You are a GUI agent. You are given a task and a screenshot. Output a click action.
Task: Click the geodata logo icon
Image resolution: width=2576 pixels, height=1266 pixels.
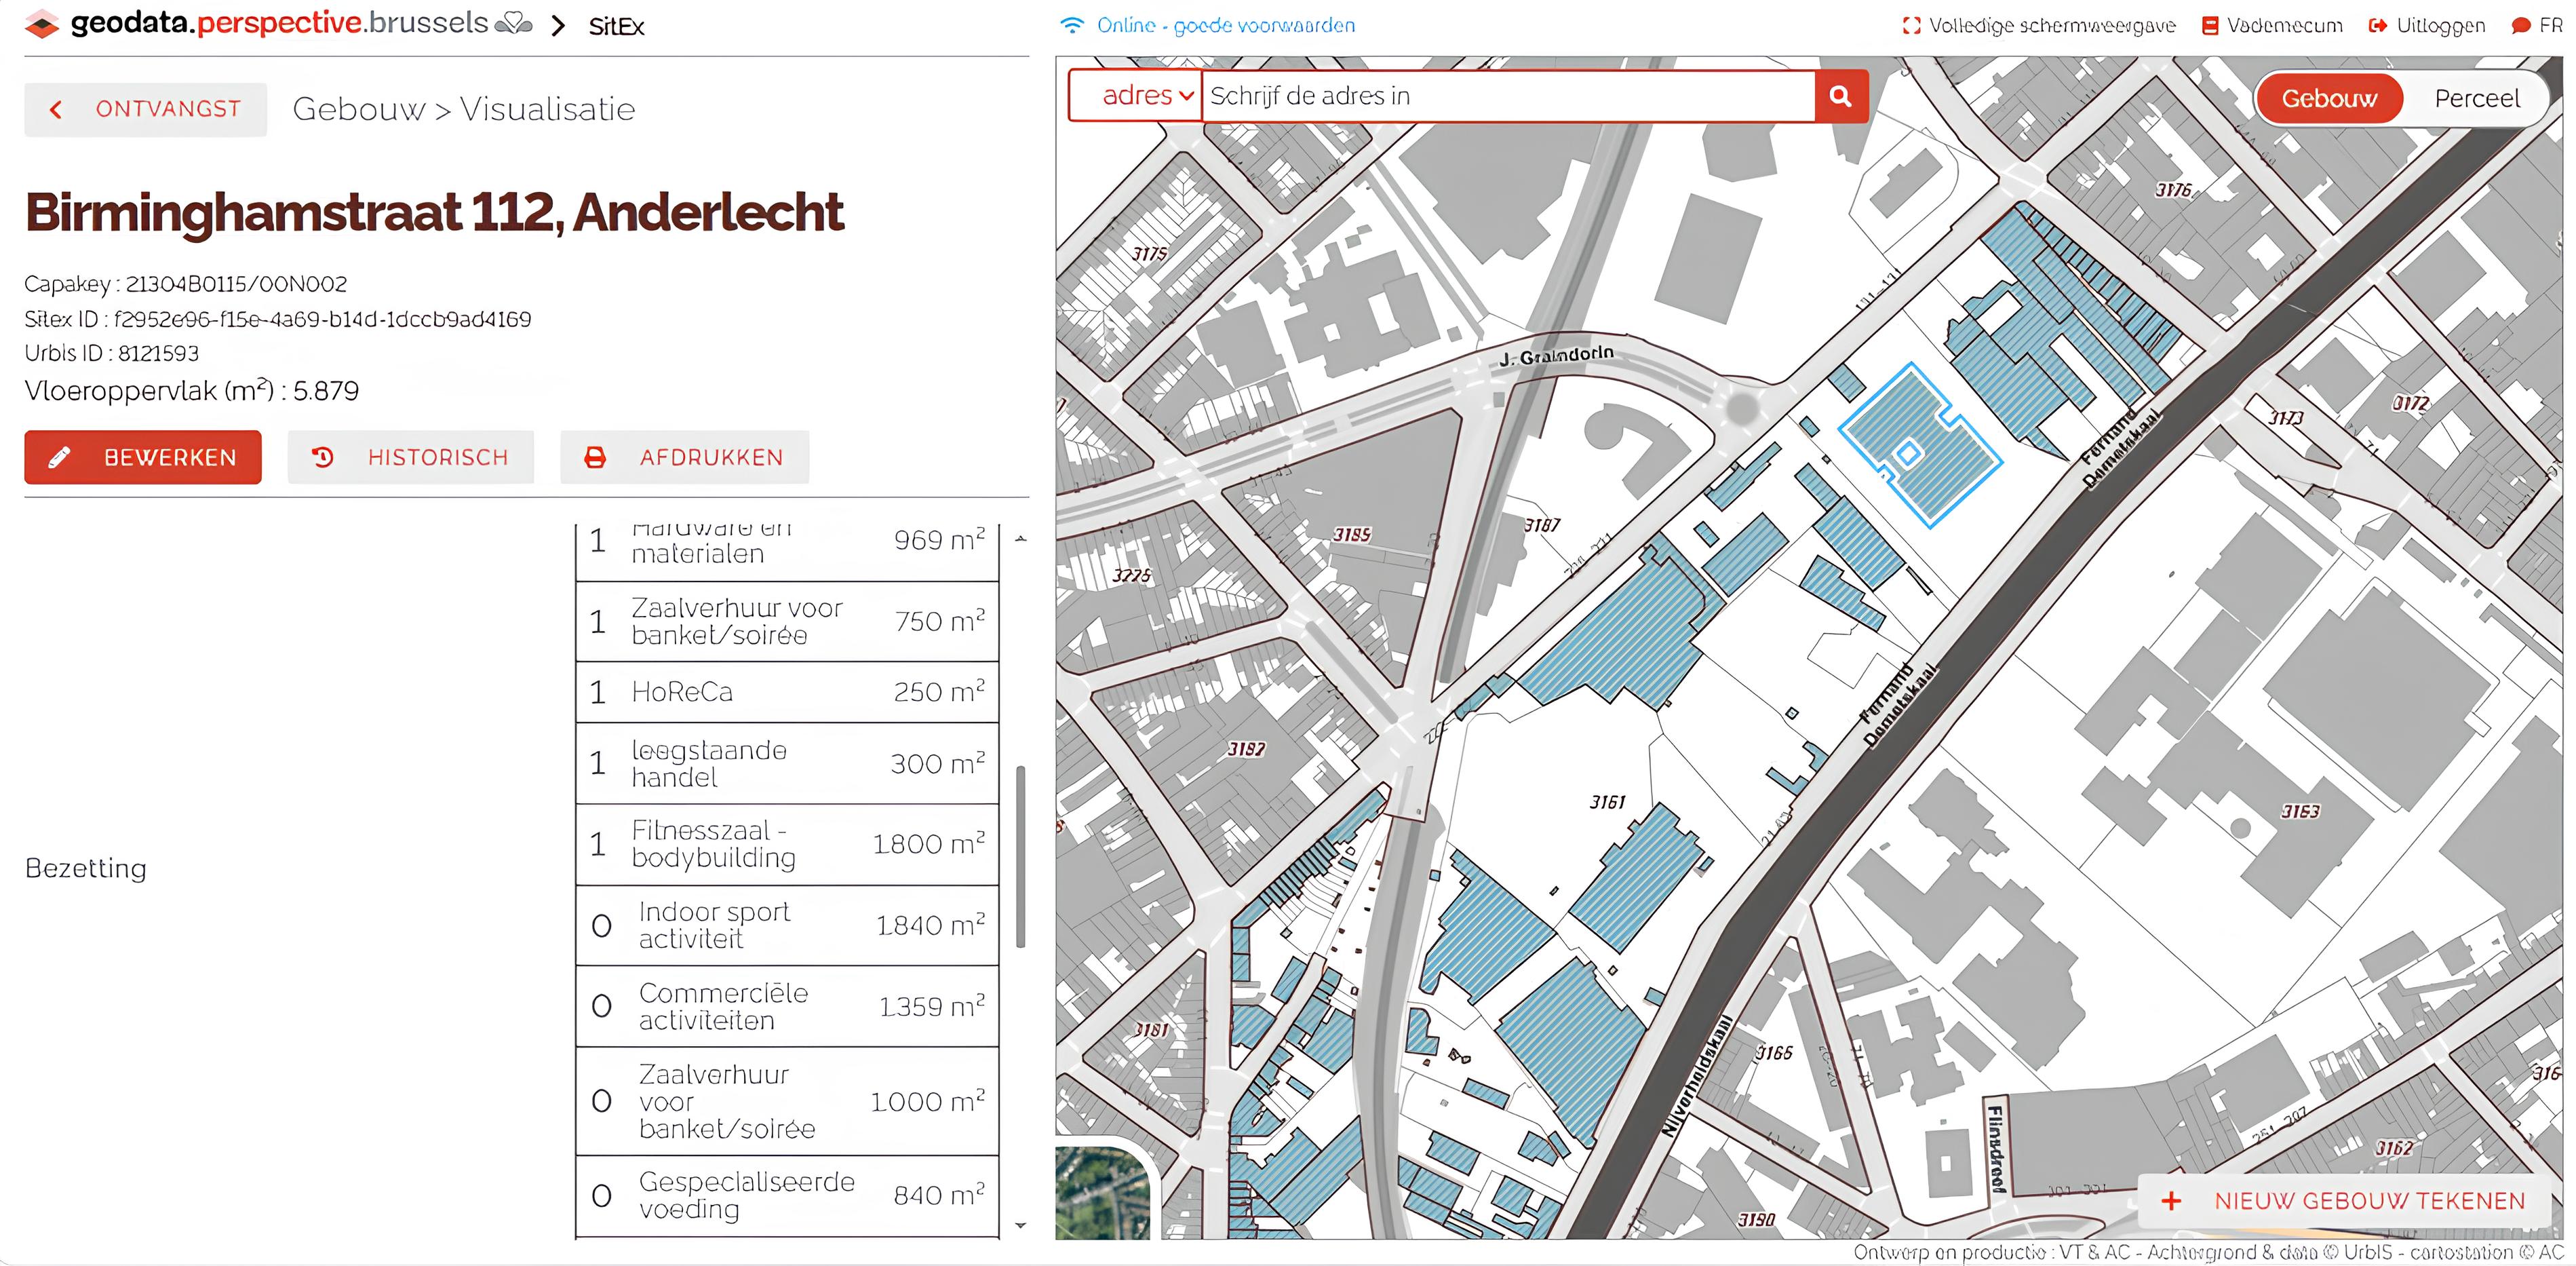41,24
